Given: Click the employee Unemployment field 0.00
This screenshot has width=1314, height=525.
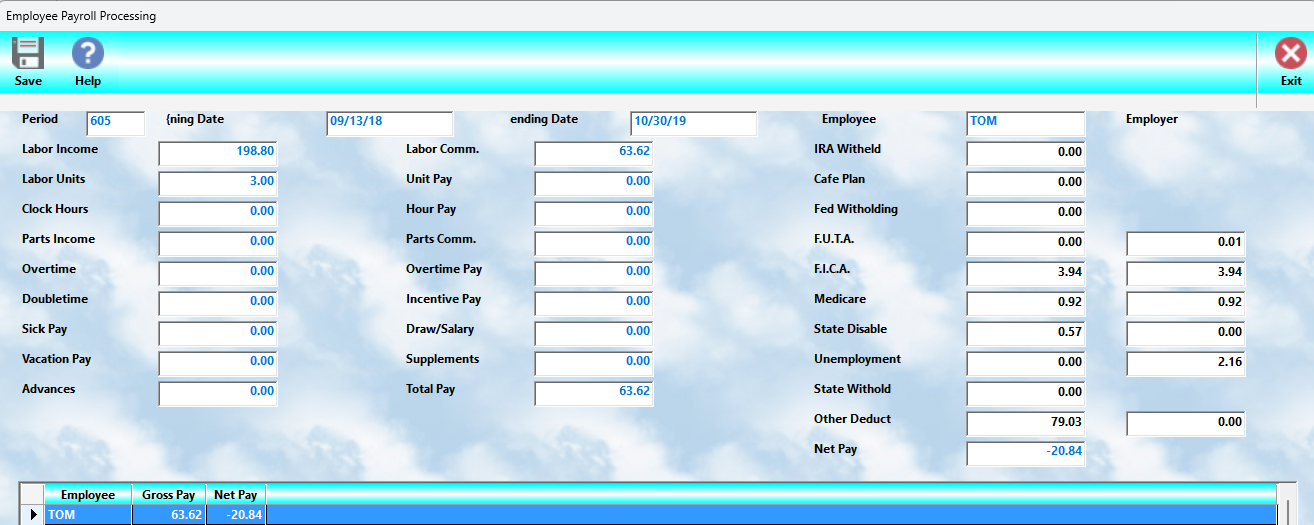Looking at the screenshot, I should tap(1026, 364).
